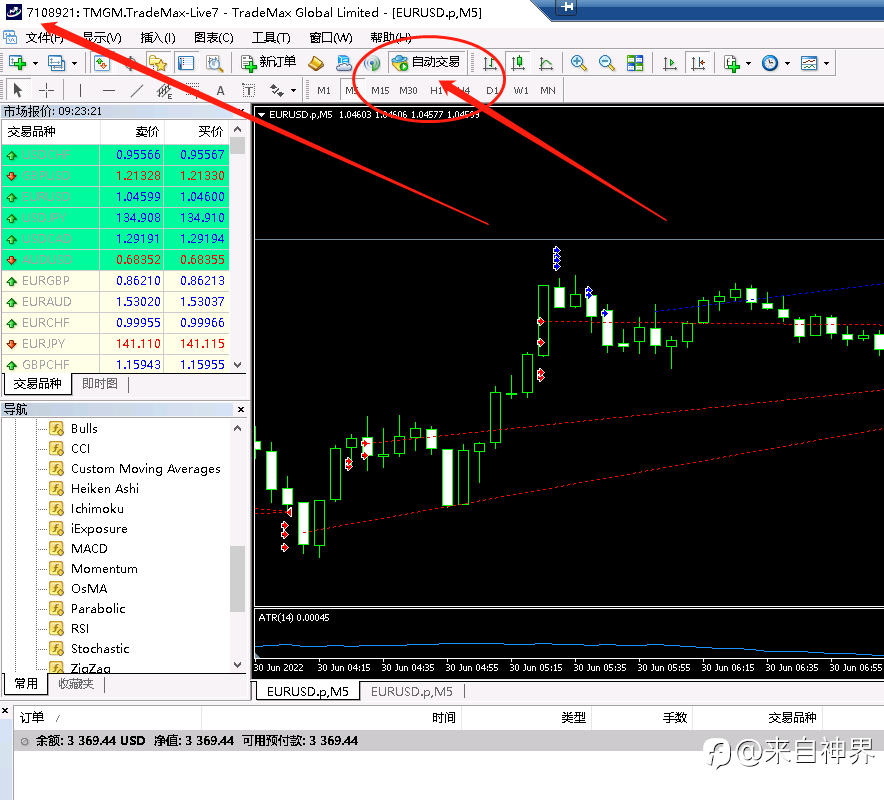
Task: Select the text label tool
Action: [248, 90]
